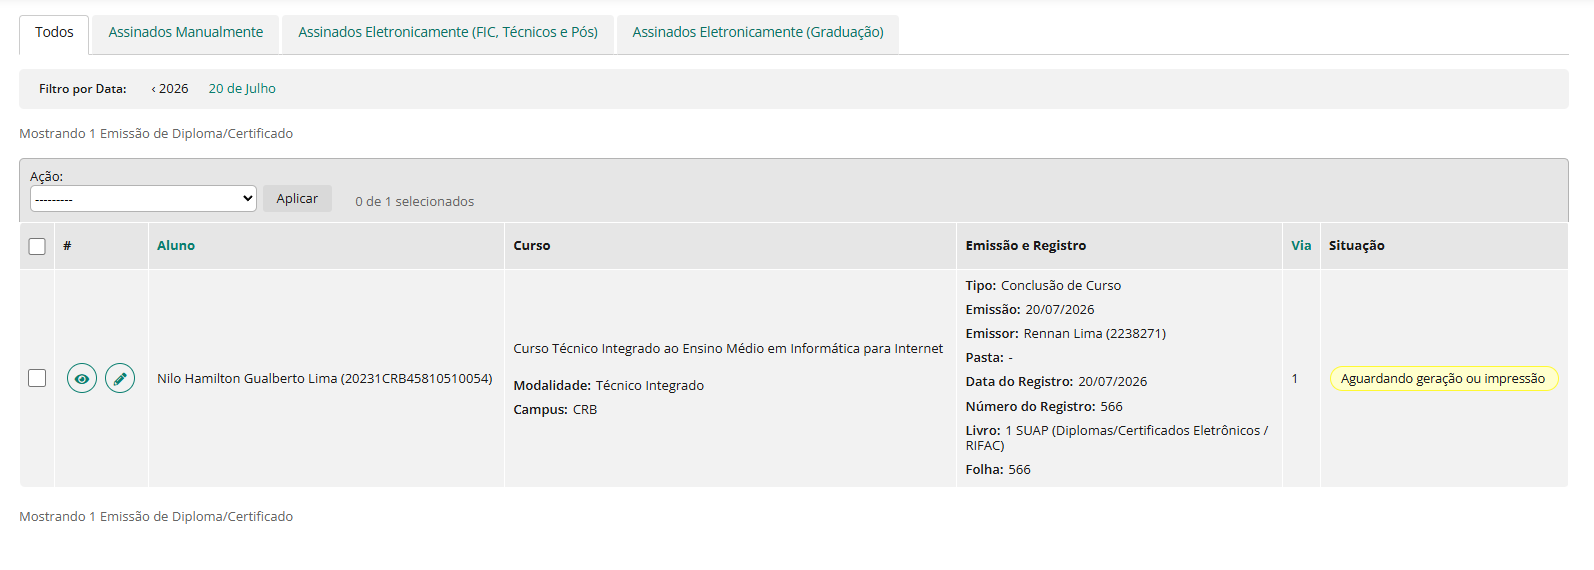The width and height of the screenshot is (1594, 570).
Task: Click the Filtro por Data label
Action: click(83, 89)
